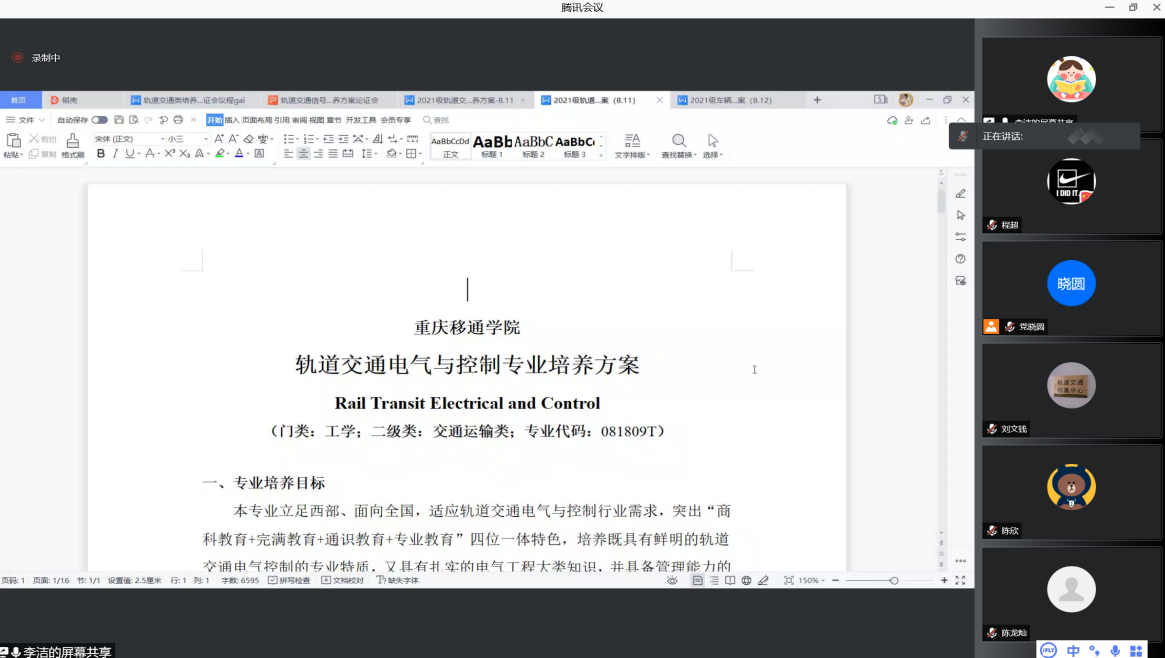Screen dimensions: 1165x658
Task: Apply the 标题 1 heading style
Action: click(492, 145)
